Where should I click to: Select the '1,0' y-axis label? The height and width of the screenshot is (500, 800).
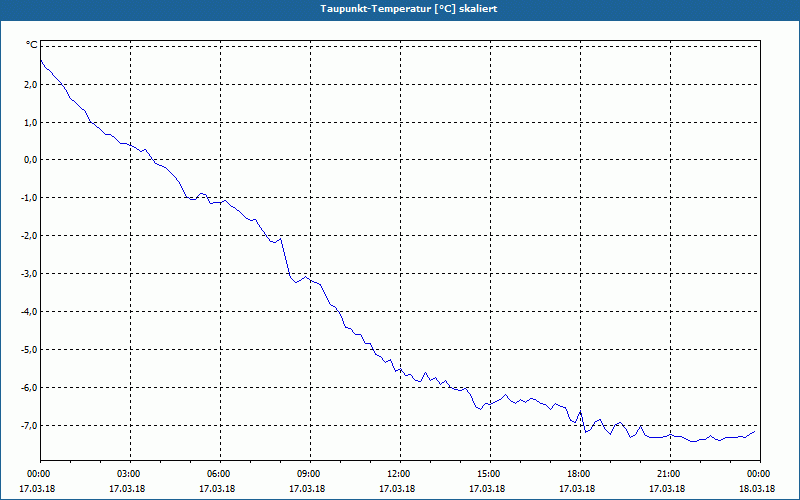coord(31,122)
